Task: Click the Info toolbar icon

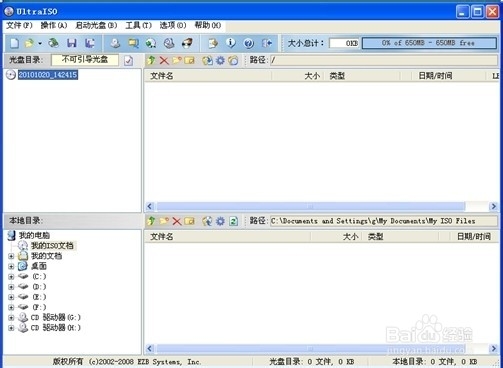Action: (231, 43)
